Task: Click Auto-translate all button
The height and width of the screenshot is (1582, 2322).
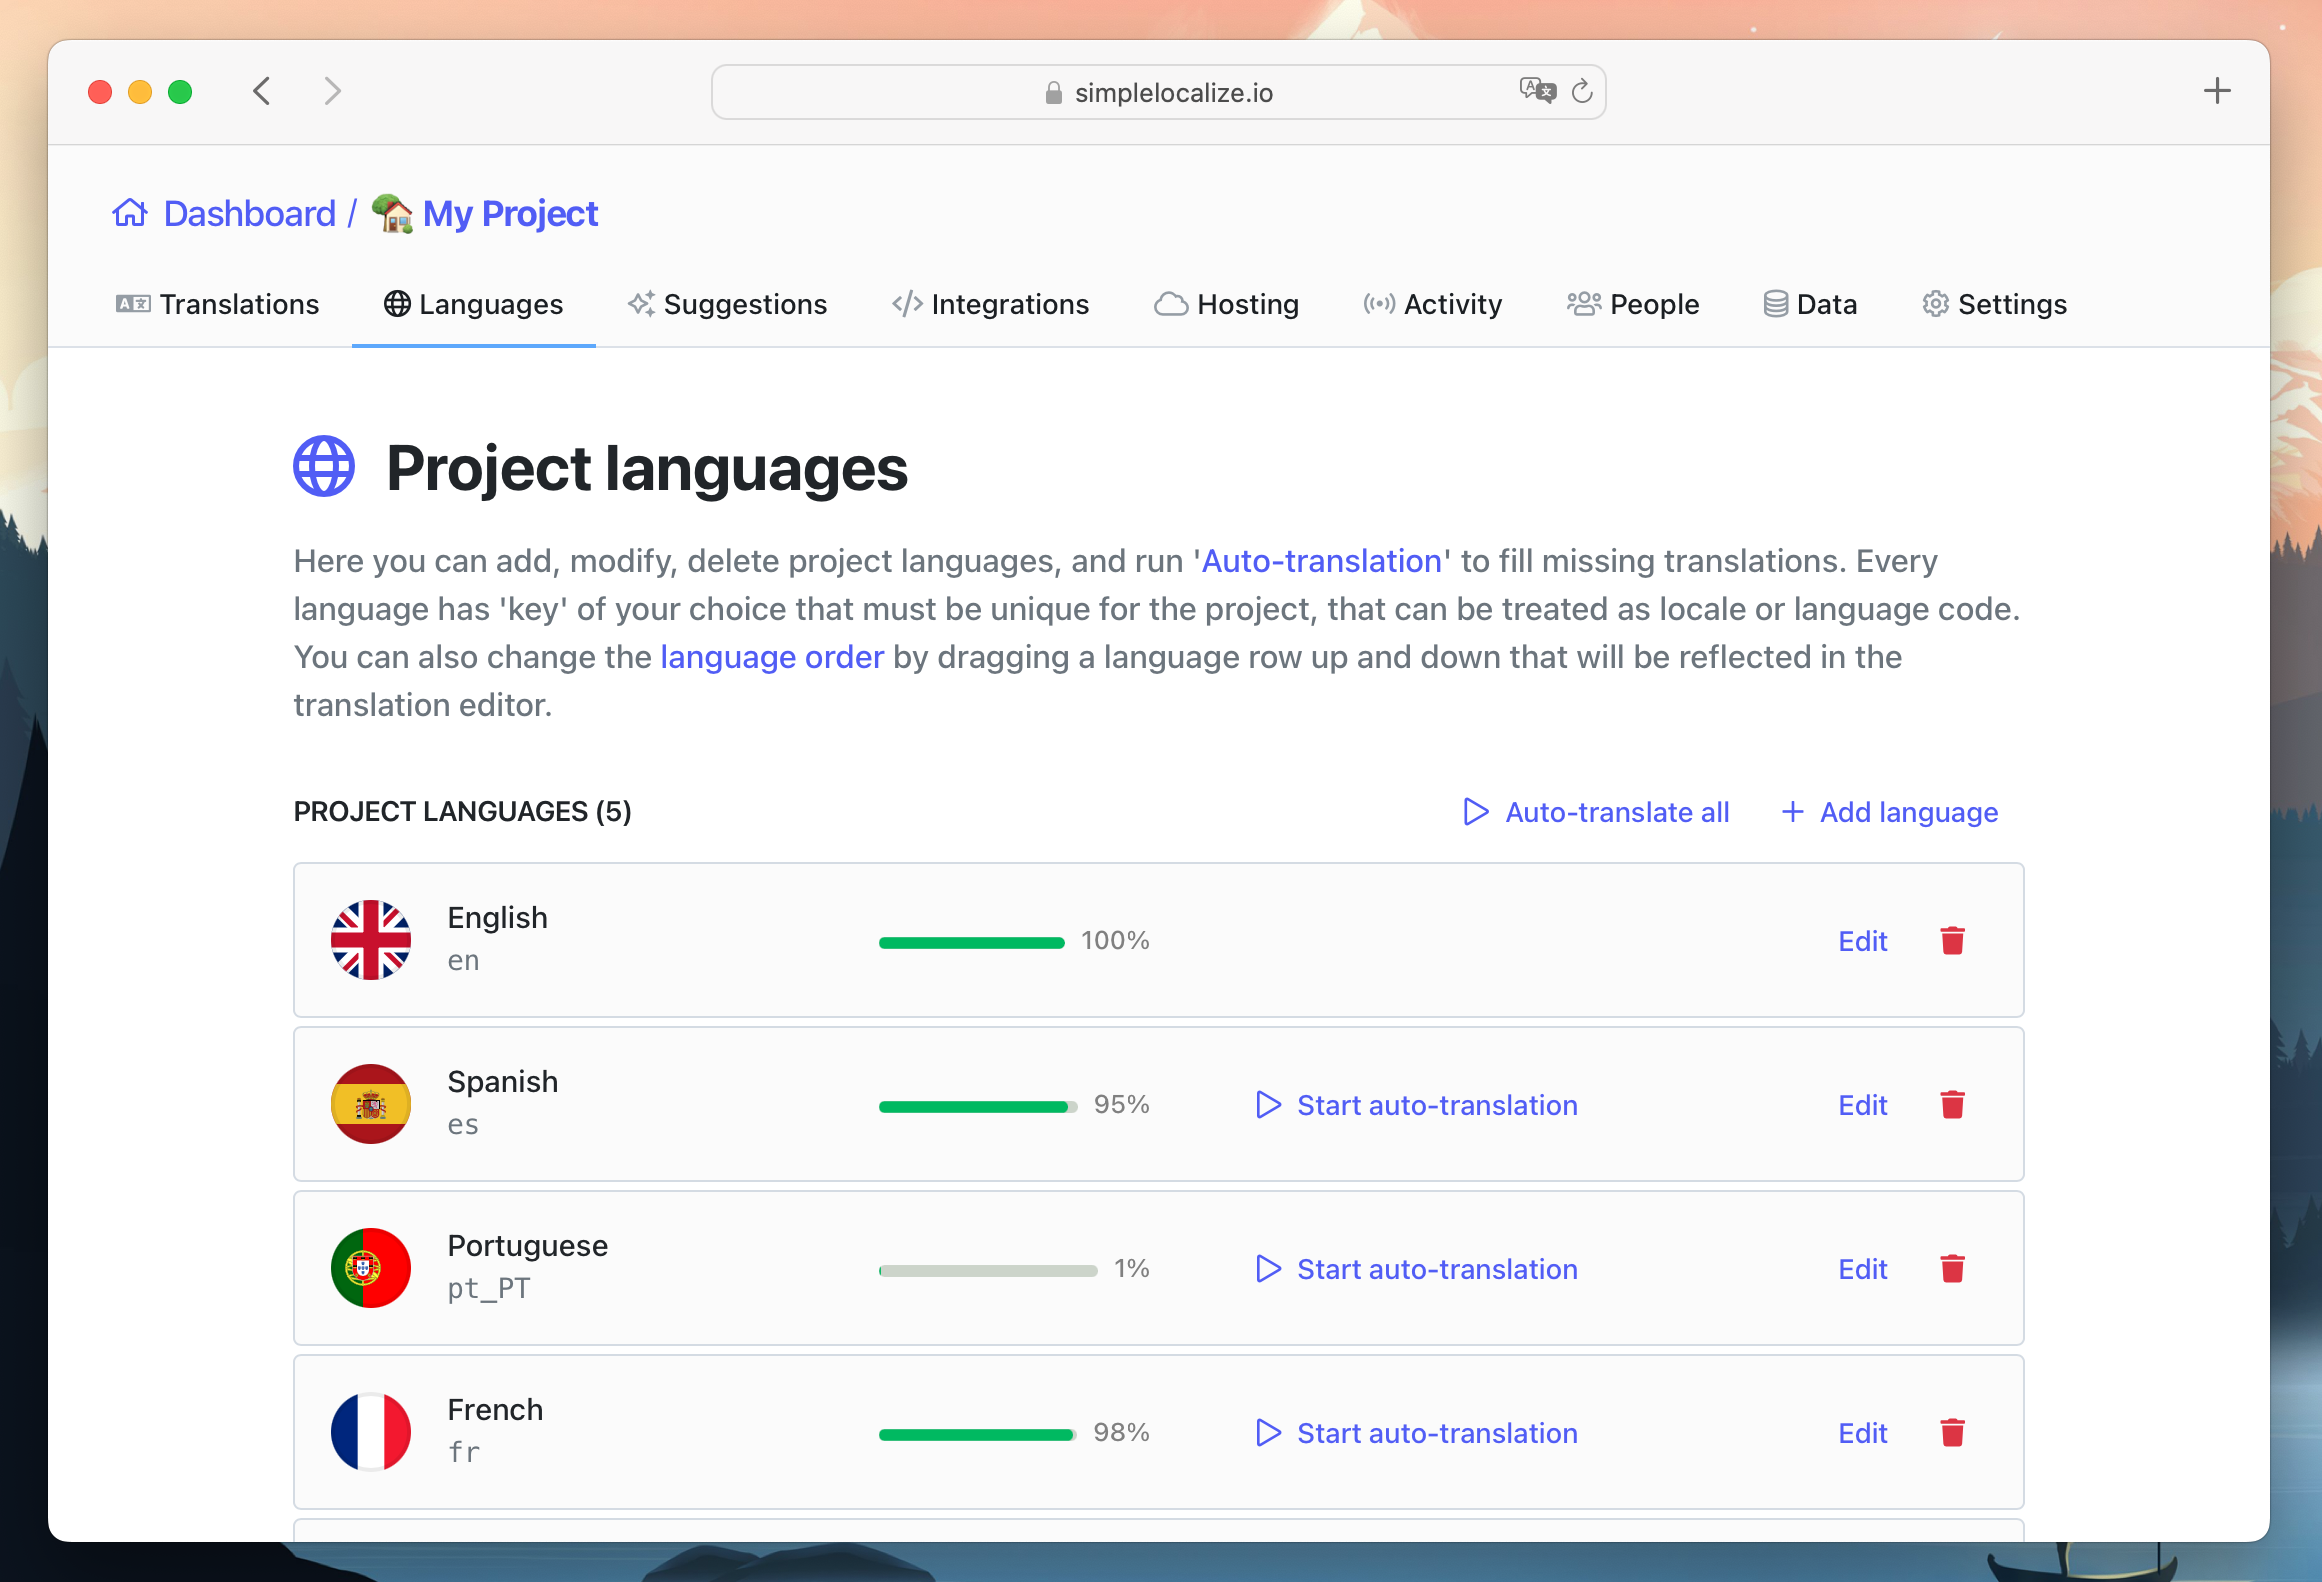Action: [x=1595, y=811]
